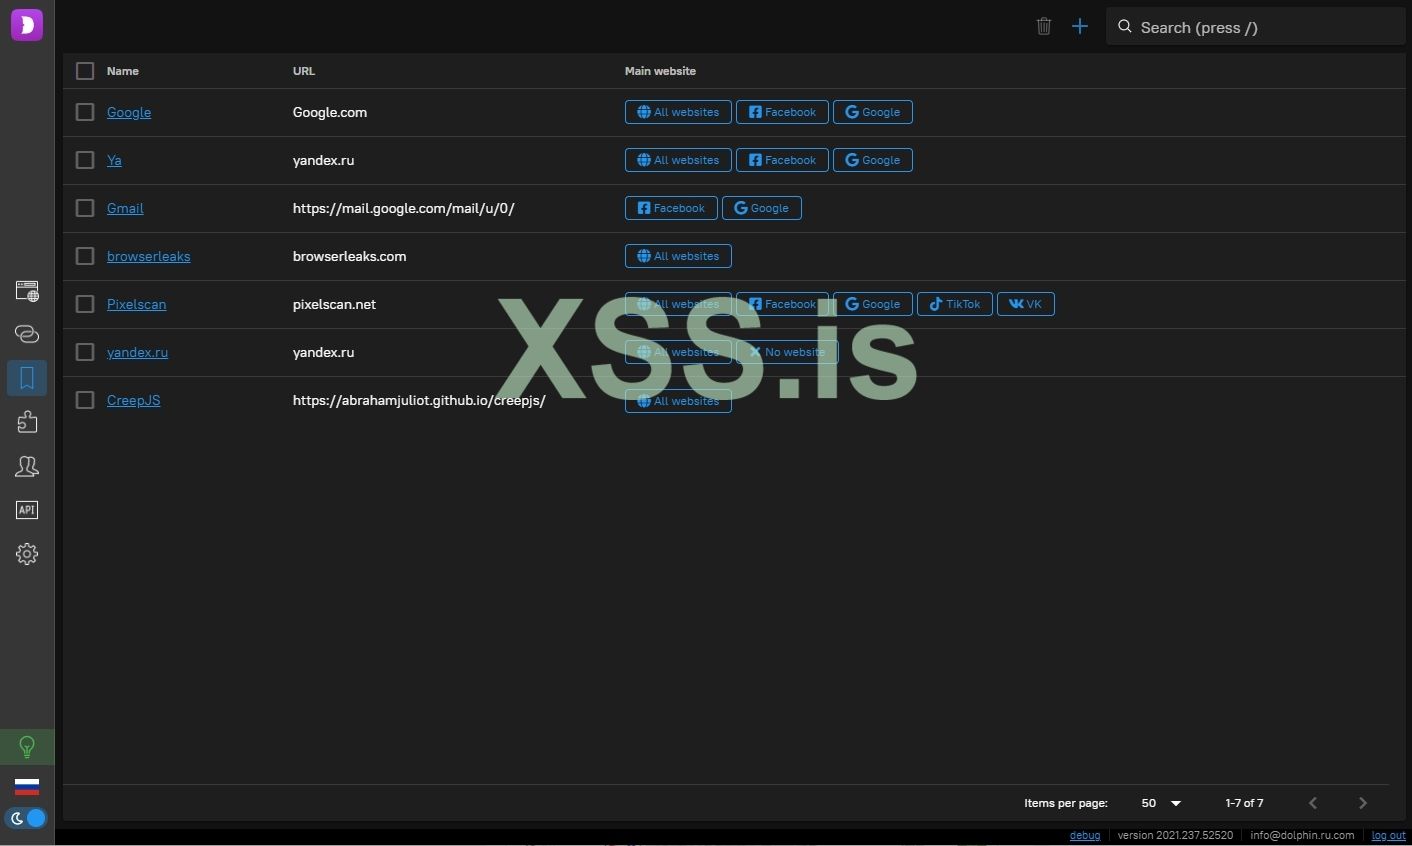Click Google tag in Pixelscan row
The width and height of the screenshot is (1412, 846).
[873, 304]
